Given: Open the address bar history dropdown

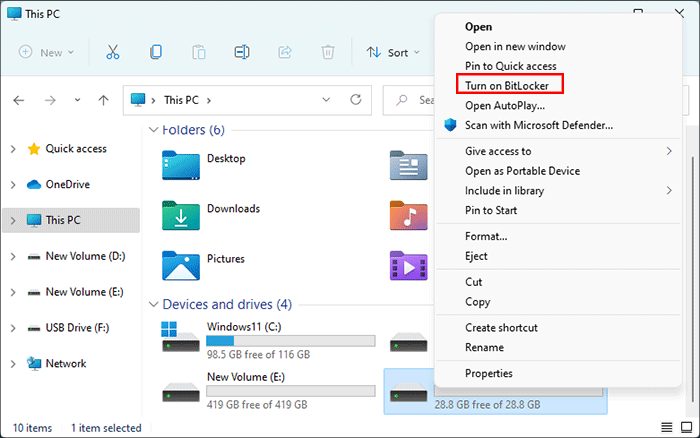Looking at the screenshot, I should coord(326,100).
